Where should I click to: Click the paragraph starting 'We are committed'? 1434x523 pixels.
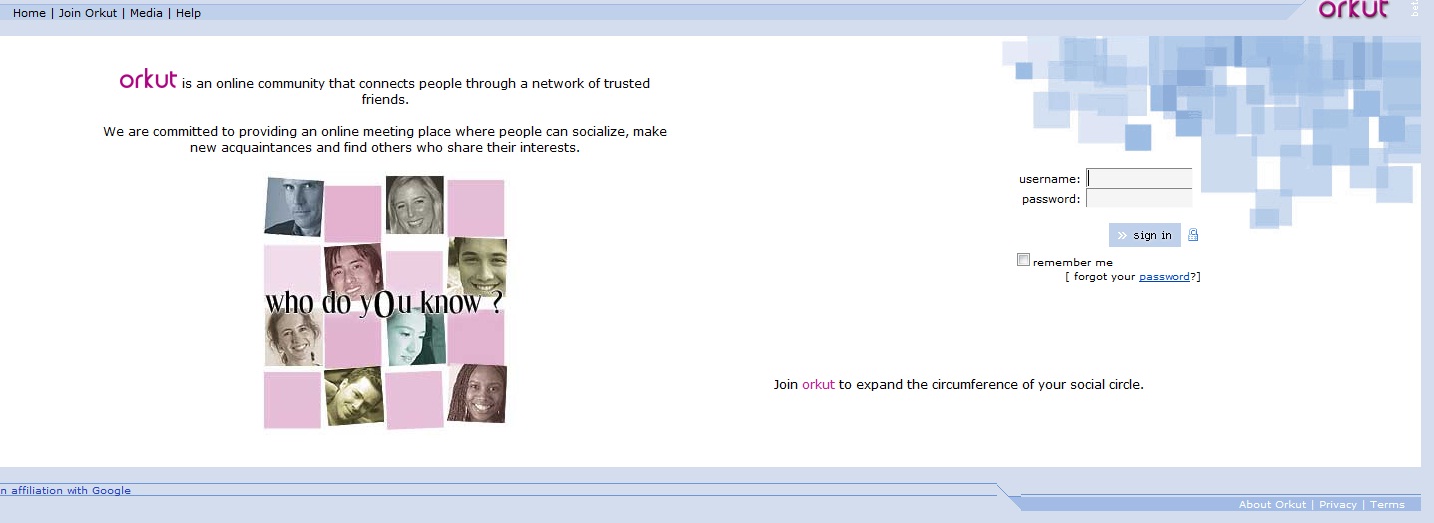(385, 139)
